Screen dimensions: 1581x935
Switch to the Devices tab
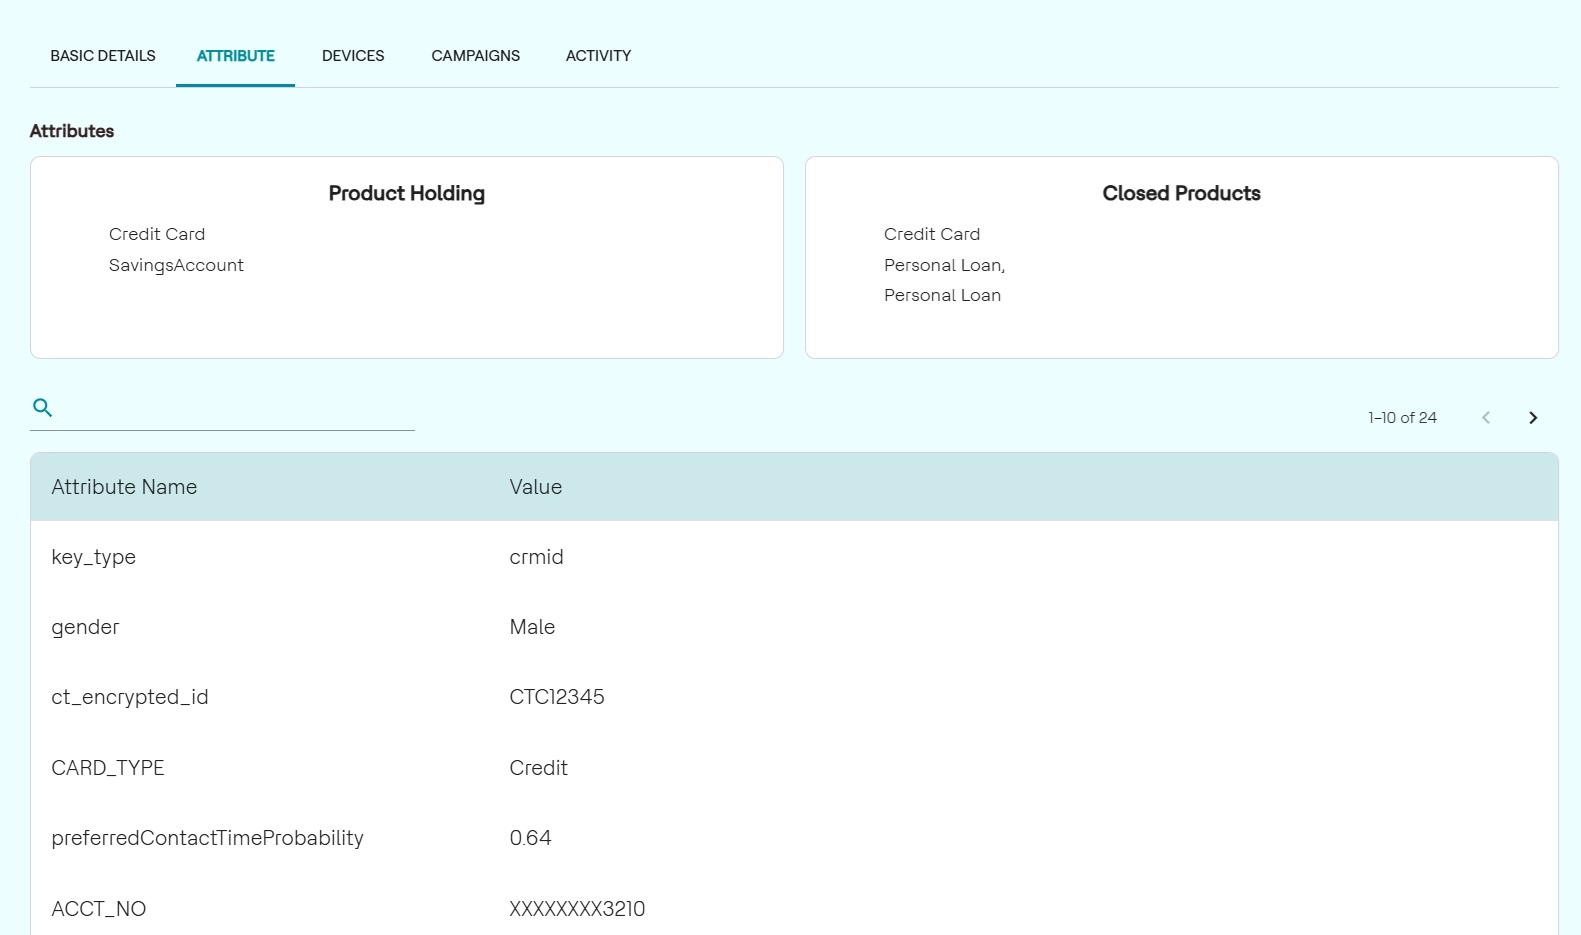click(x=353, y=56)
